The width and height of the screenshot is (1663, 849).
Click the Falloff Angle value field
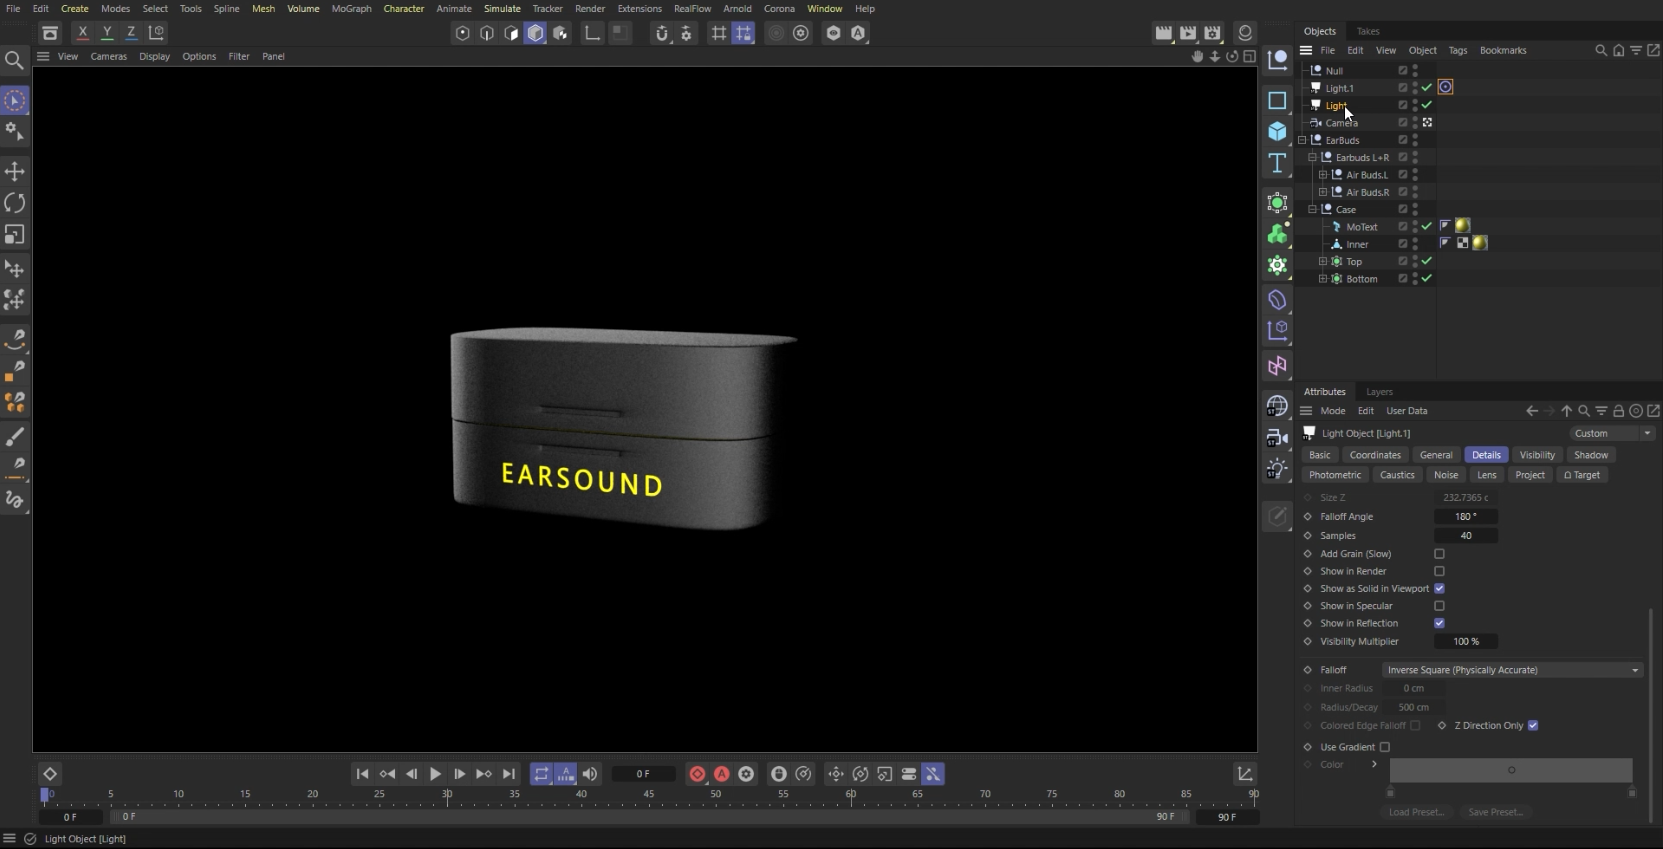pyautogui.click(x=1466, y=517)
